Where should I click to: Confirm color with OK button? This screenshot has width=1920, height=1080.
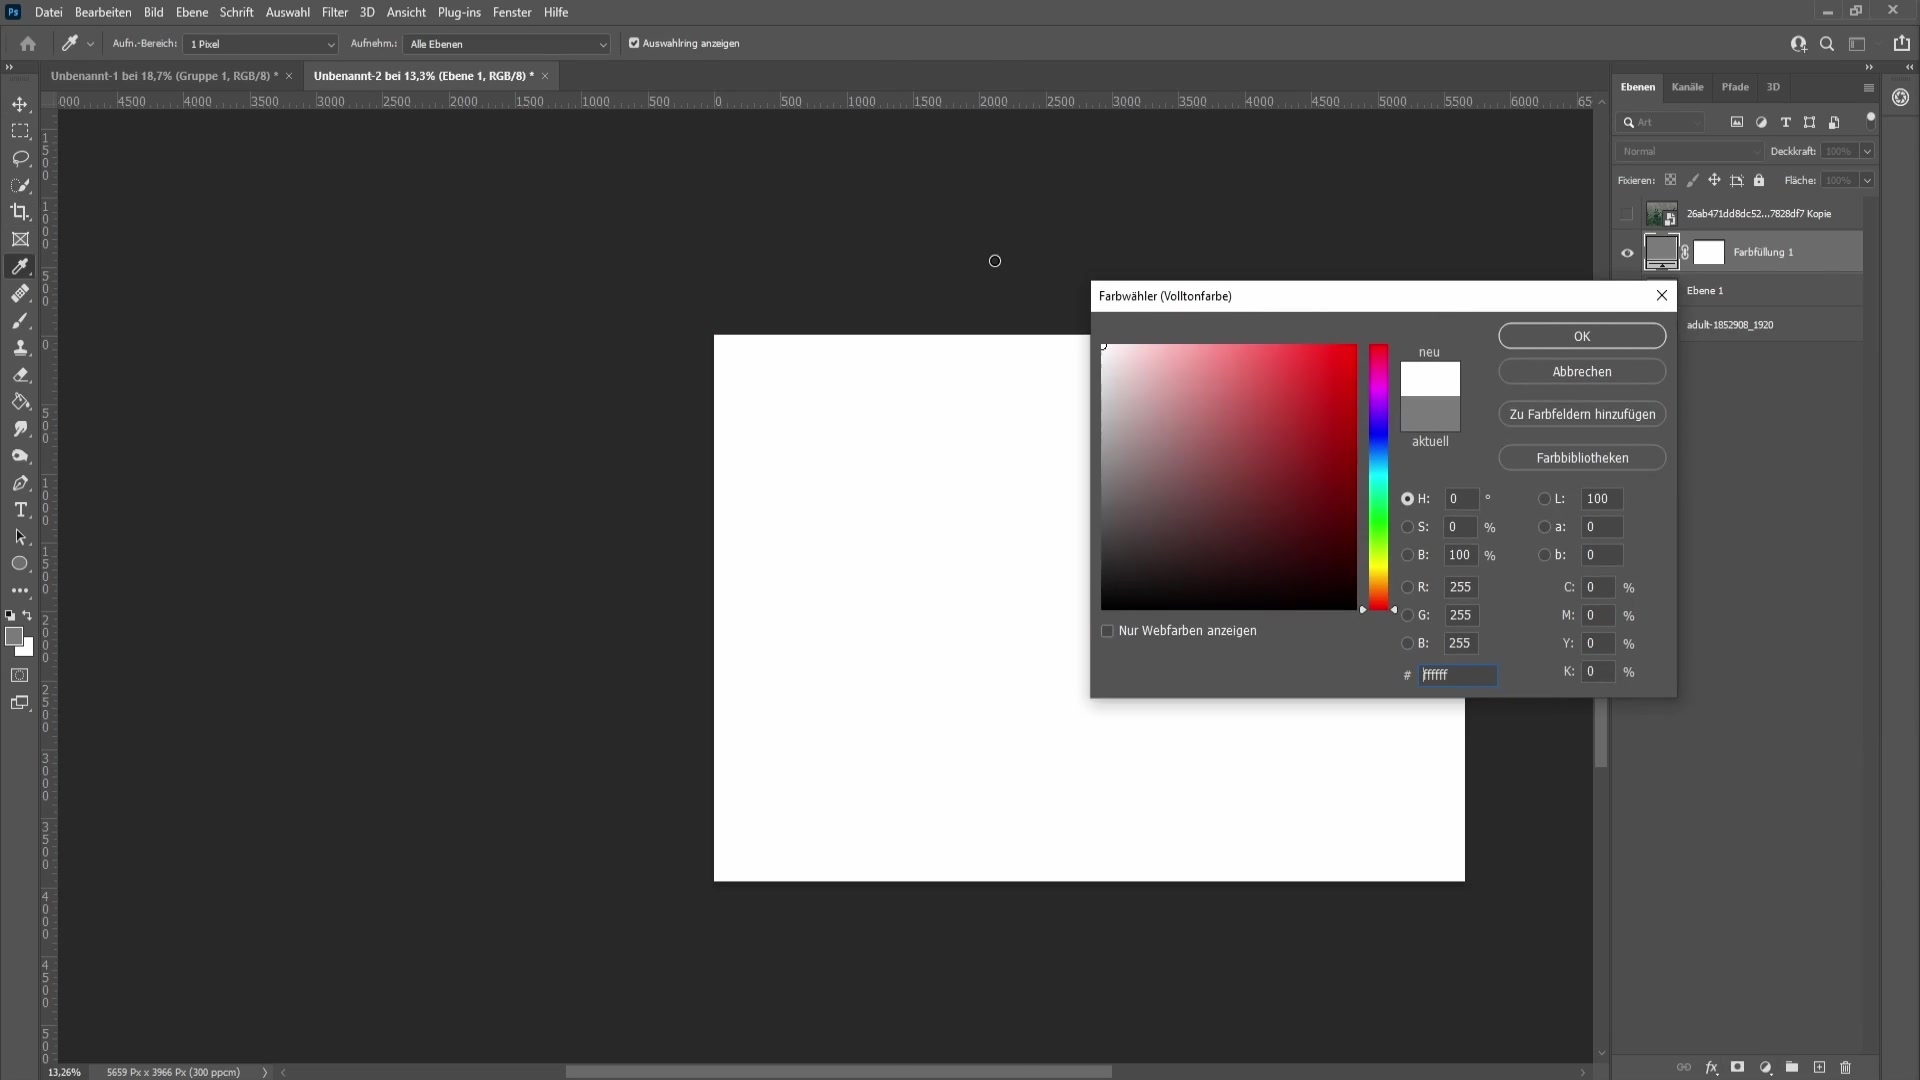(x=1582, y=336)
